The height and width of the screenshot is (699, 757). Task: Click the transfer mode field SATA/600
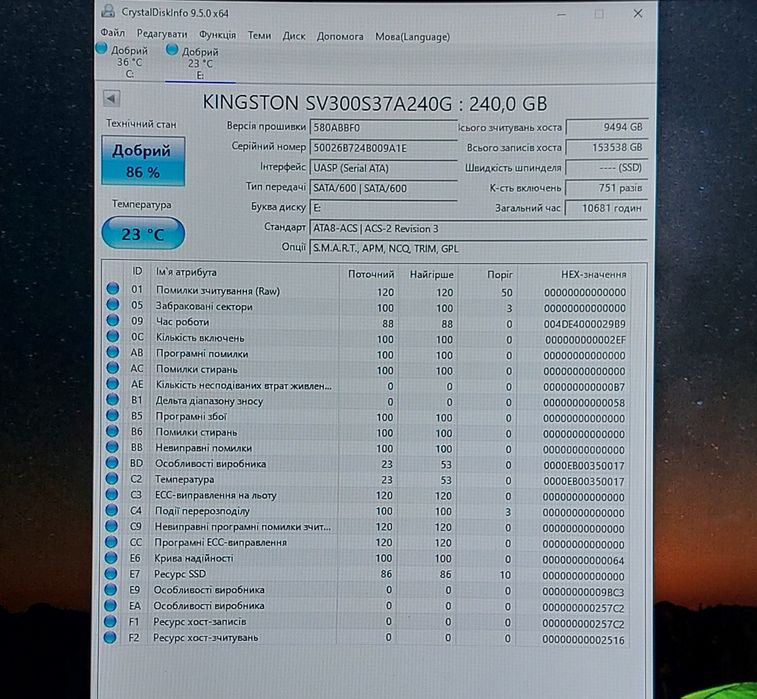[383, 188]
